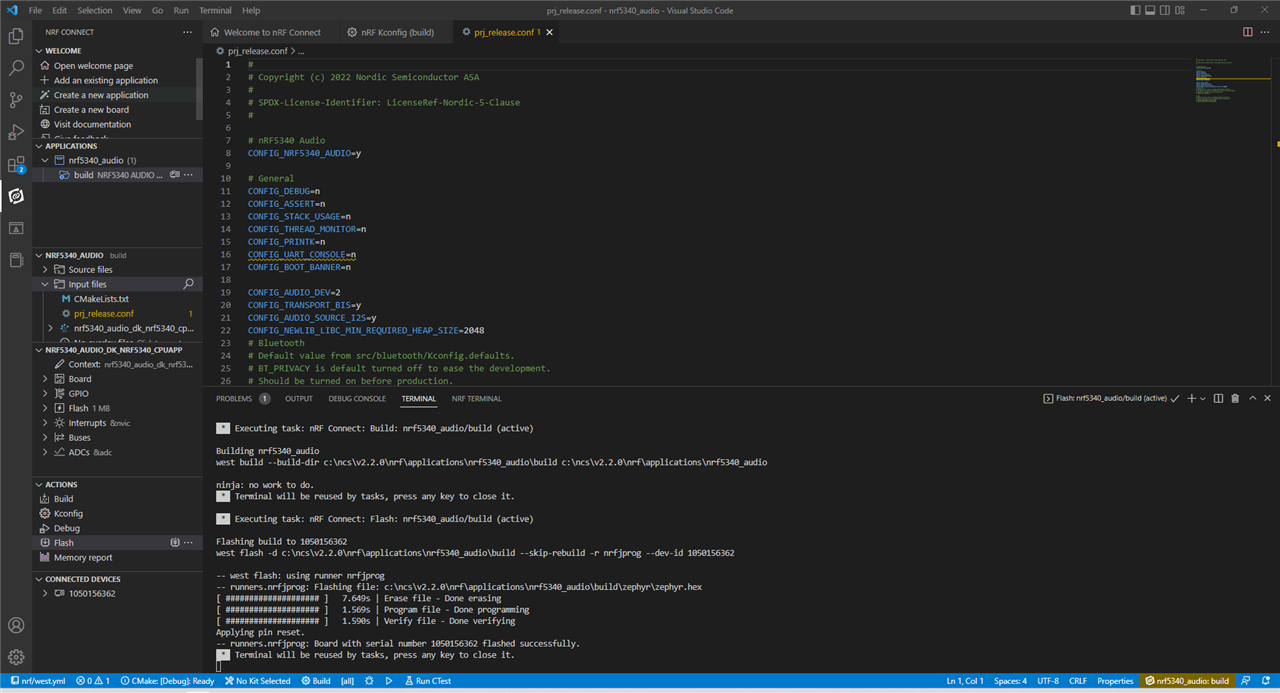This screenshot has width=1280, height=693.
Task: Expand the Source files folder
Action: (89, 269)
